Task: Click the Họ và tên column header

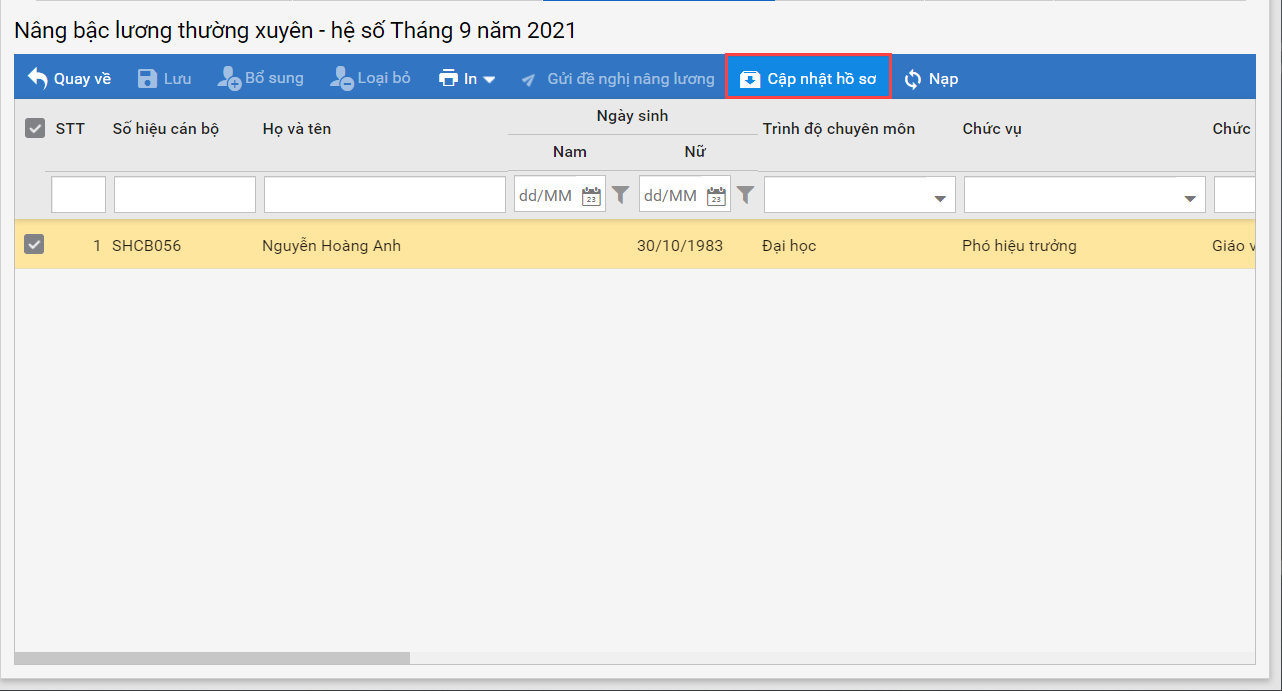Action: 296,128
